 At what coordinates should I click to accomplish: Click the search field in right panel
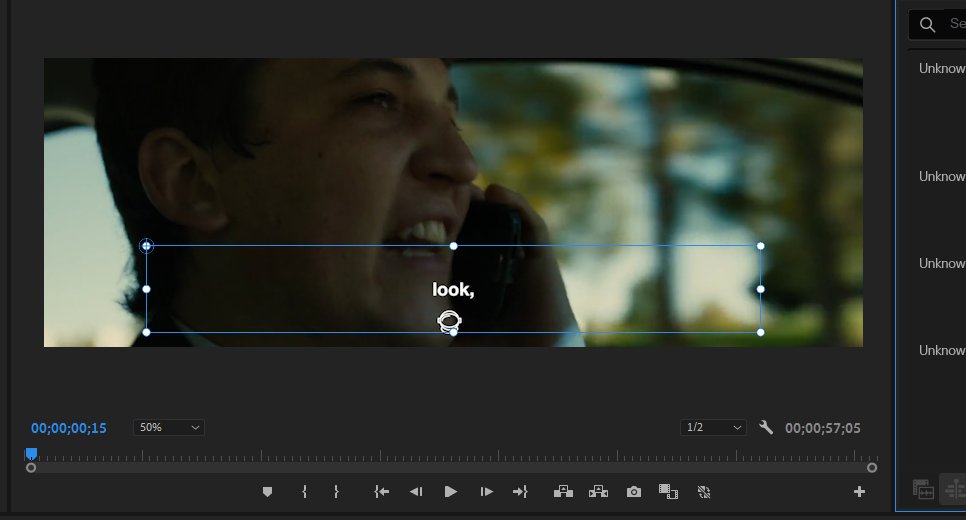pyautogui.click(x=937, y=25)
